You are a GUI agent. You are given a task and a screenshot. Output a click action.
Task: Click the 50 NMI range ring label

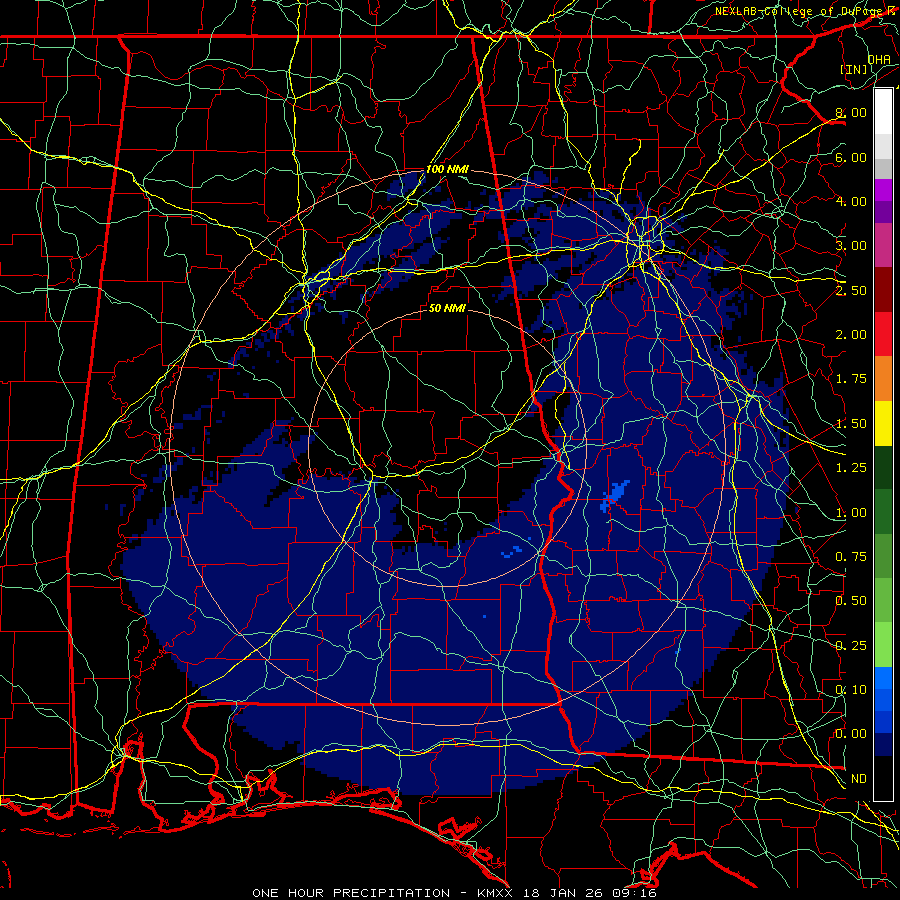tap(447, 308)
